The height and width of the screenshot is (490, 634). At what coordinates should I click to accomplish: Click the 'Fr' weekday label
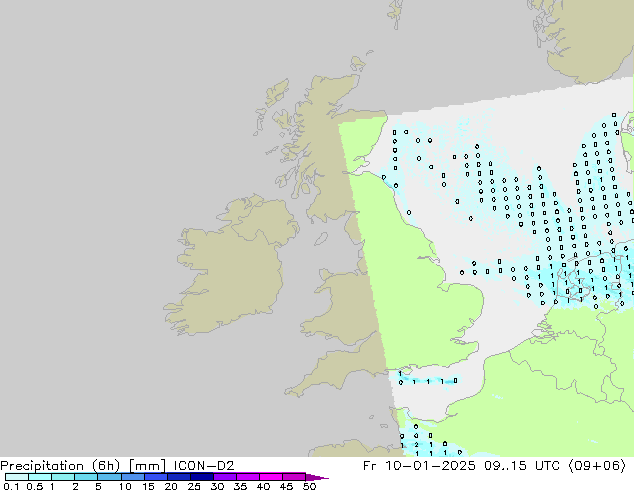coord(369,466)
